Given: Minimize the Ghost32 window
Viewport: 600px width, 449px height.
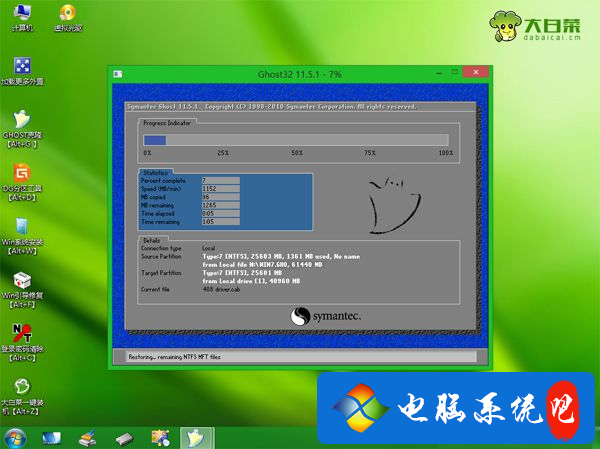Looking at the screenshot, I should pos(439,73).
